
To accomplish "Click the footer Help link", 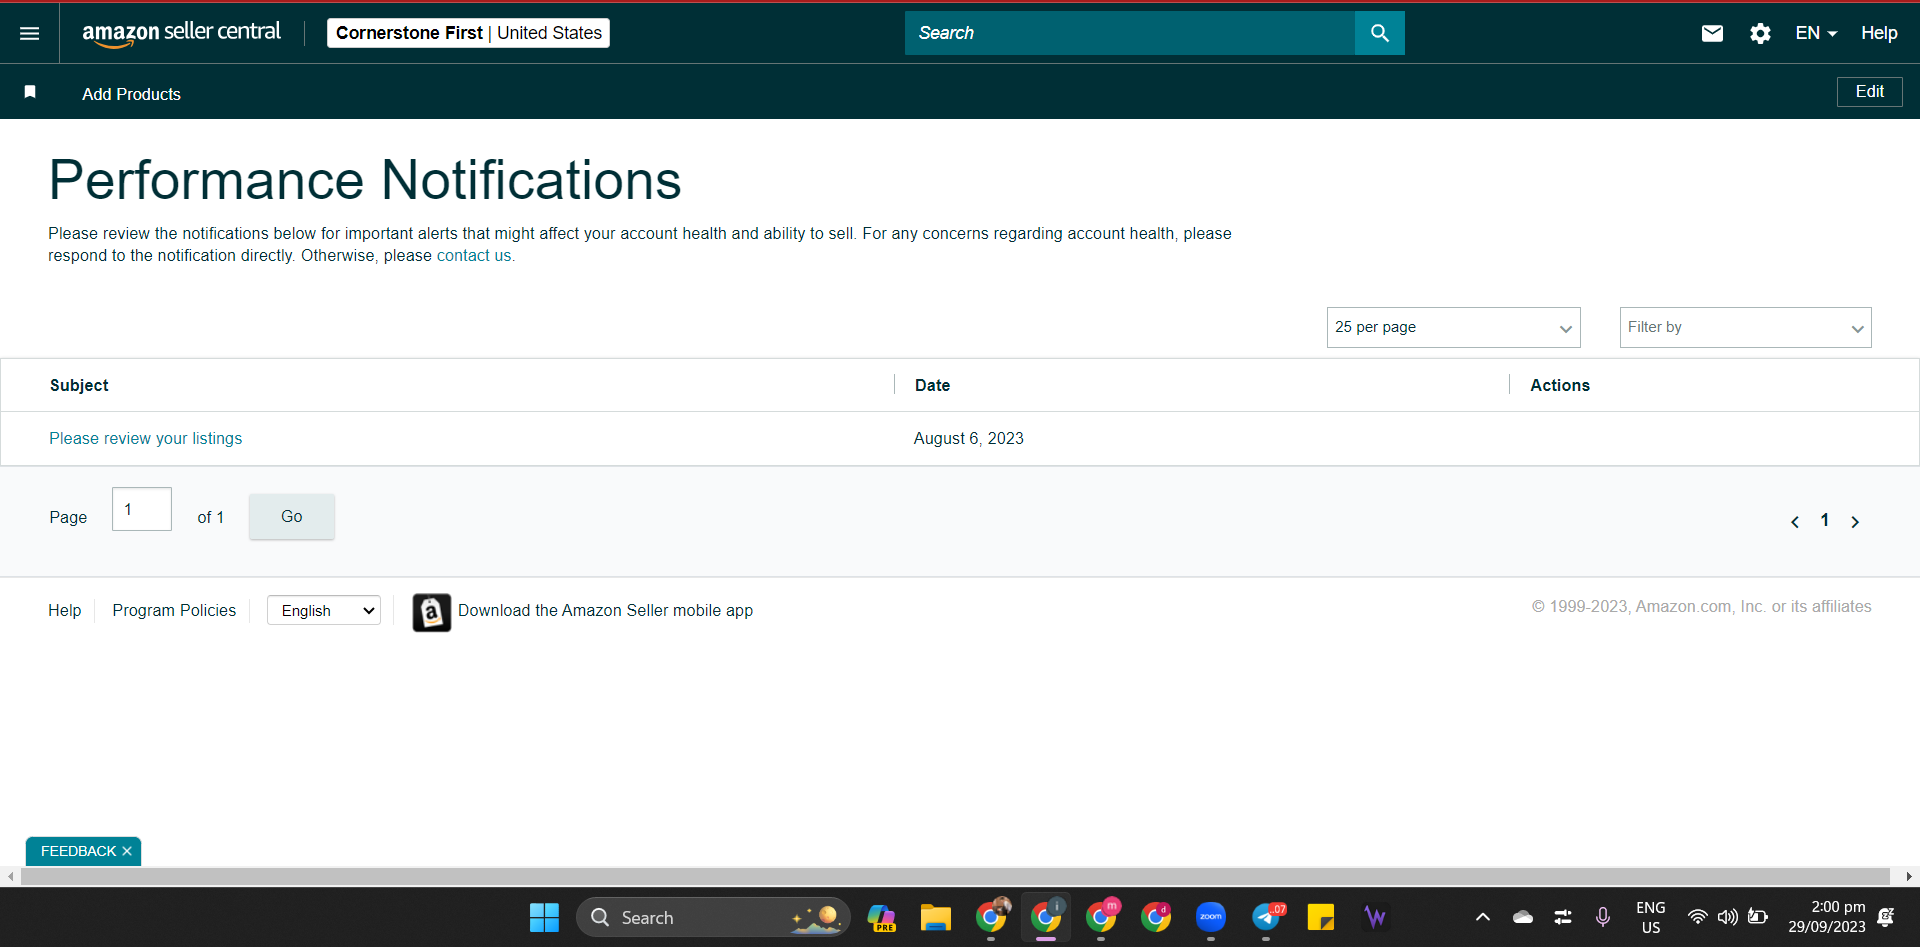I will point(65,610).
